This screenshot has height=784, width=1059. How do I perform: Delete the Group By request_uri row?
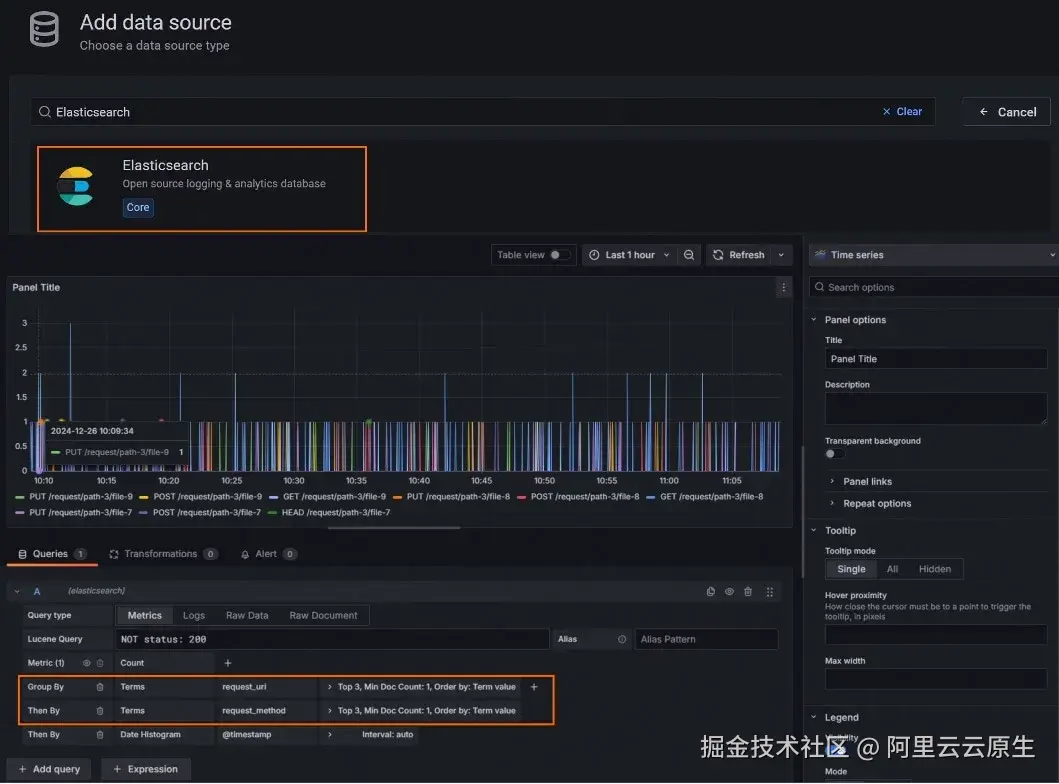coord(100,687)
